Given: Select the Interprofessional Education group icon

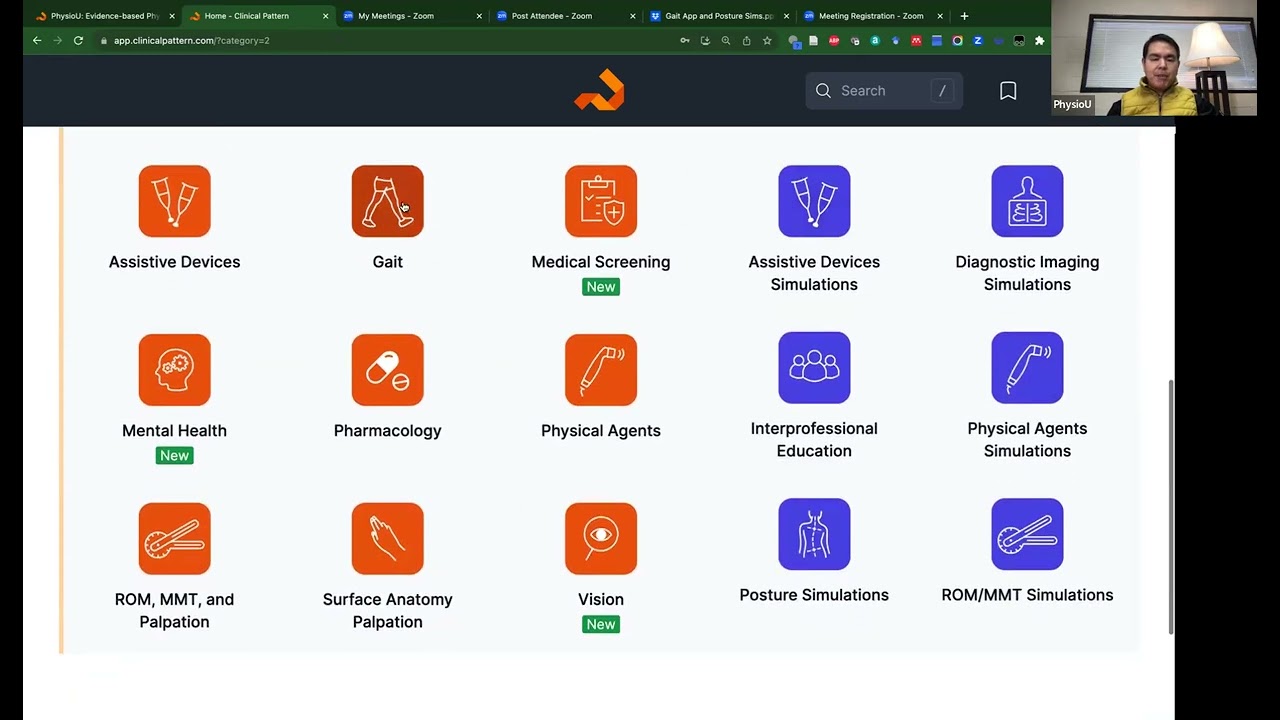Looking at the screenshot, I should pos(814,368).
